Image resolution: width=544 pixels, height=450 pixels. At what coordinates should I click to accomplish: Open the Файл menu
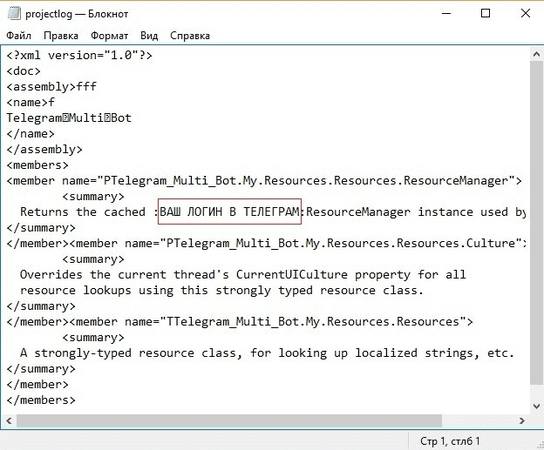pyautogui.click(x=19, y=35)
